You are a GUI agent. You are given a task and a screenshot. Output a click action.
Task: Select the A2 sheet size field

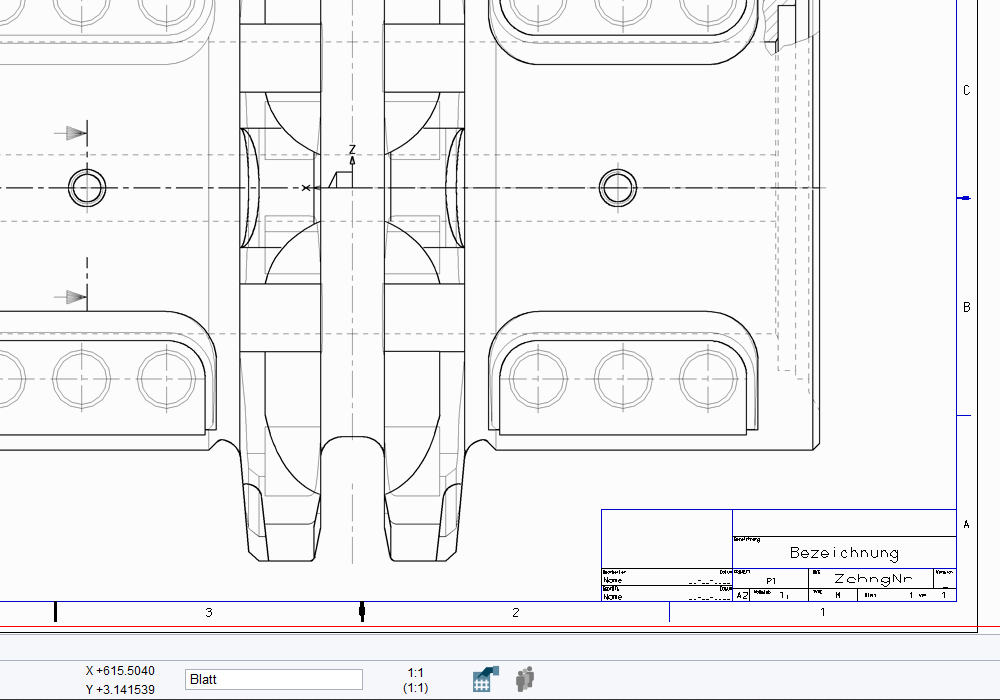click(x=742, y=595)
